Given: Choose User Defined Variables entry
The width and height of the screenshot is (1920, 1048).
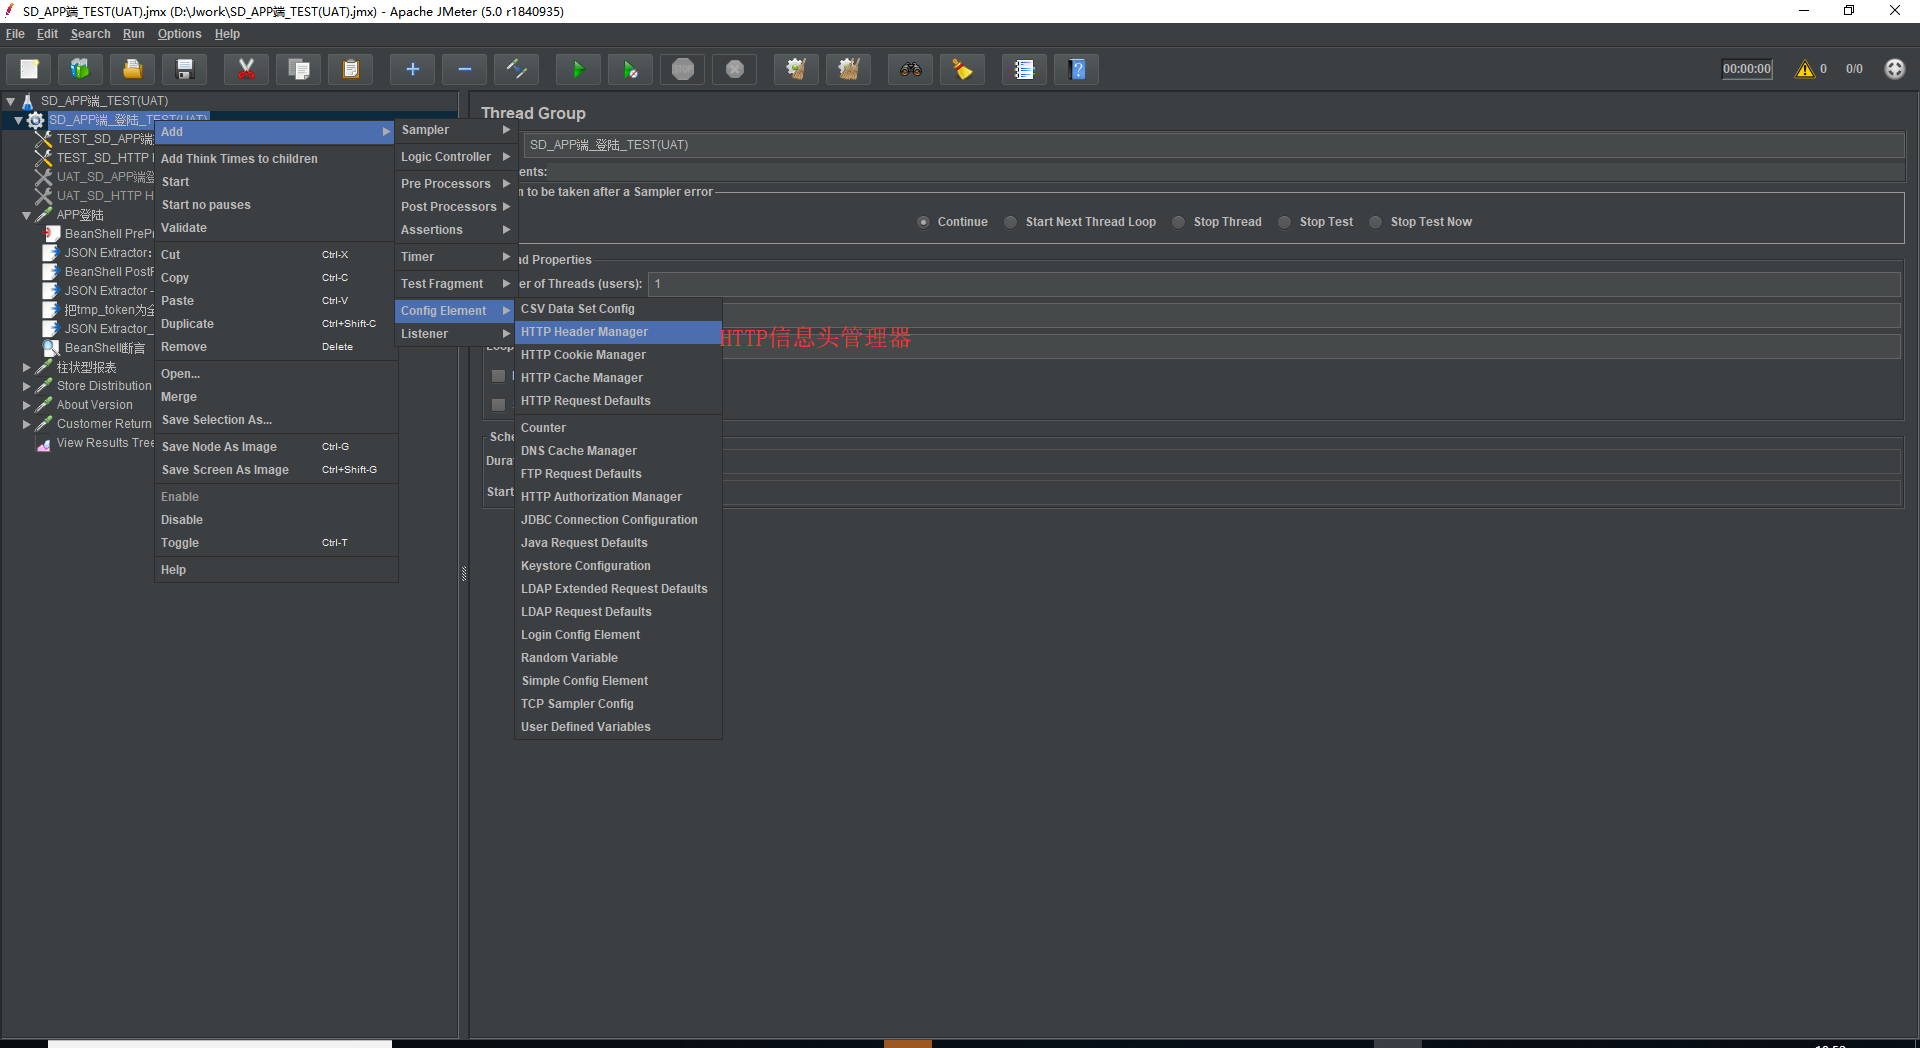Looking at the screenshot, I should (x=618, y=727).
